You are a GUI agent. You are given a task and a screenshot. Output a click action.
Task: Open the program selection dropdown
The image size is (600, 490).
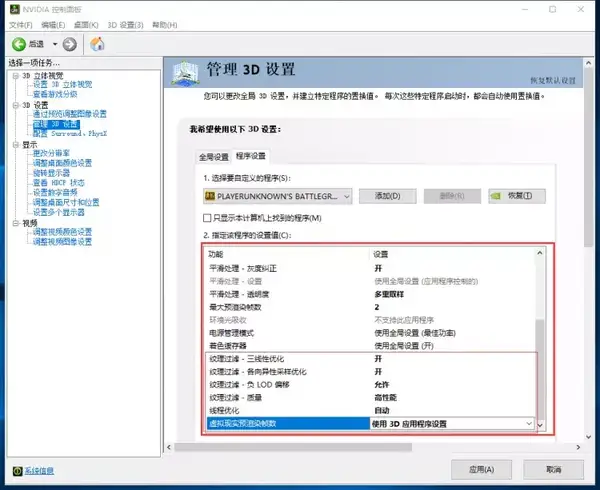346,196
